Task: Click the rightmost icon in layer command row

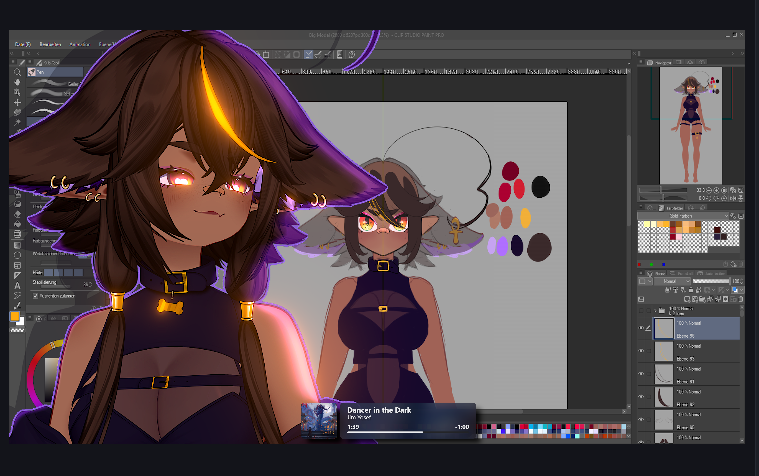Action: (x=741, y=299)
